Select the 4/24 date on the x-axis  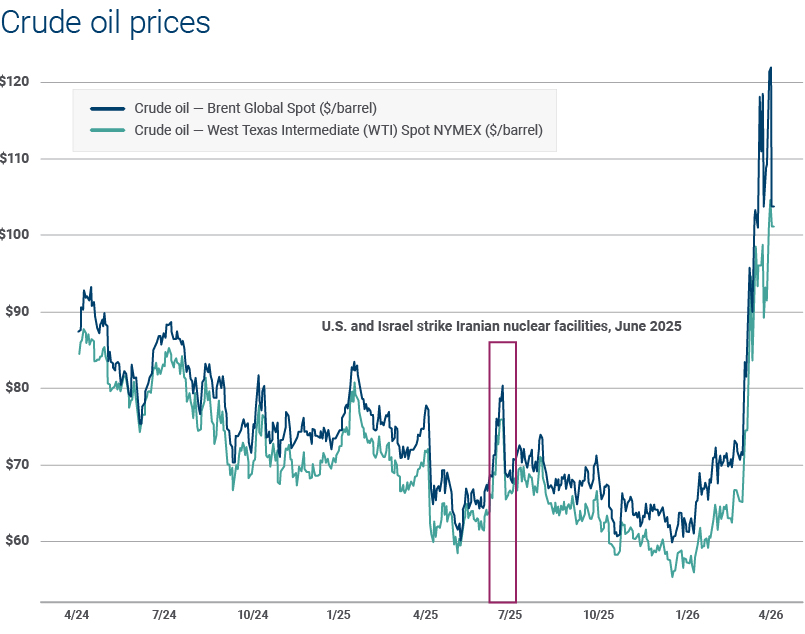click(x=78, y=613)
